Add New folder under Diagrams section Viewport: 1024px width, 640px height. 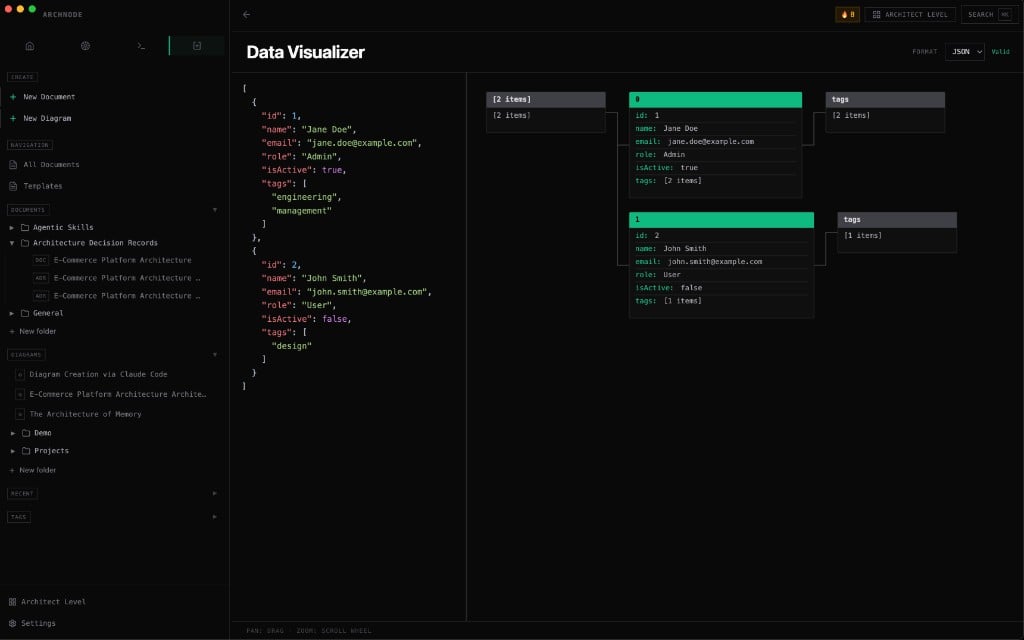(33, 470)
